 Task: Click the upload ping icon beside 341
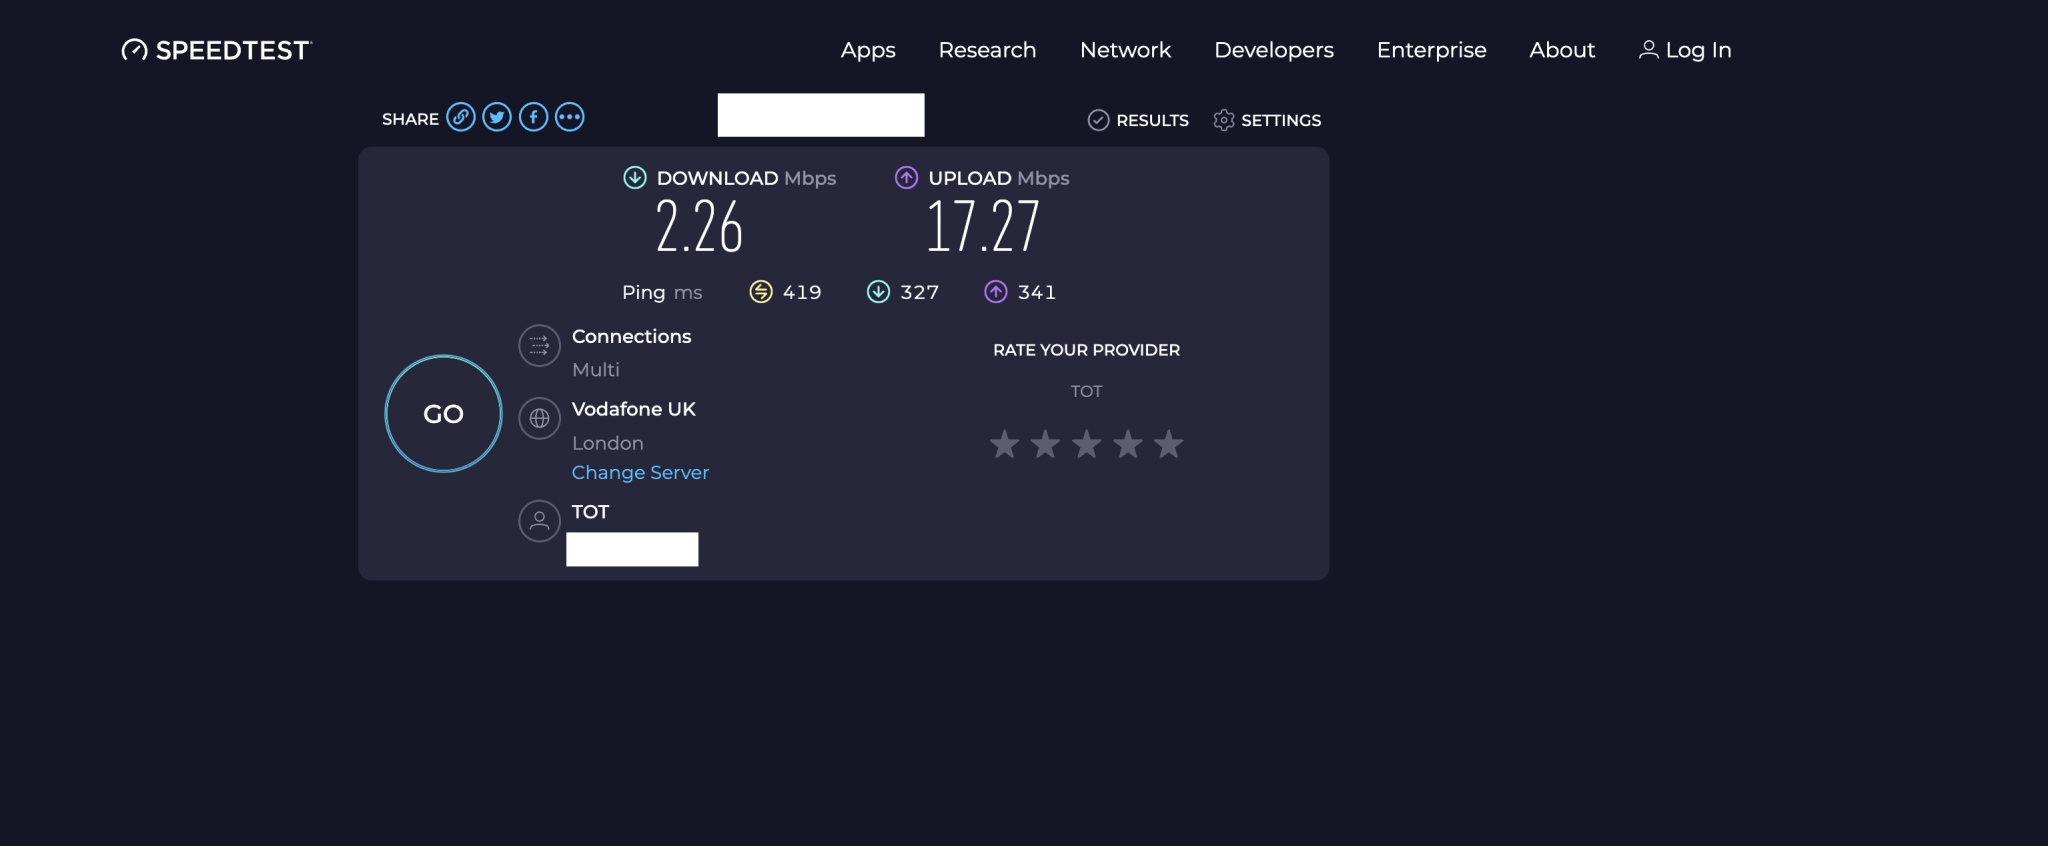point(996,291)
